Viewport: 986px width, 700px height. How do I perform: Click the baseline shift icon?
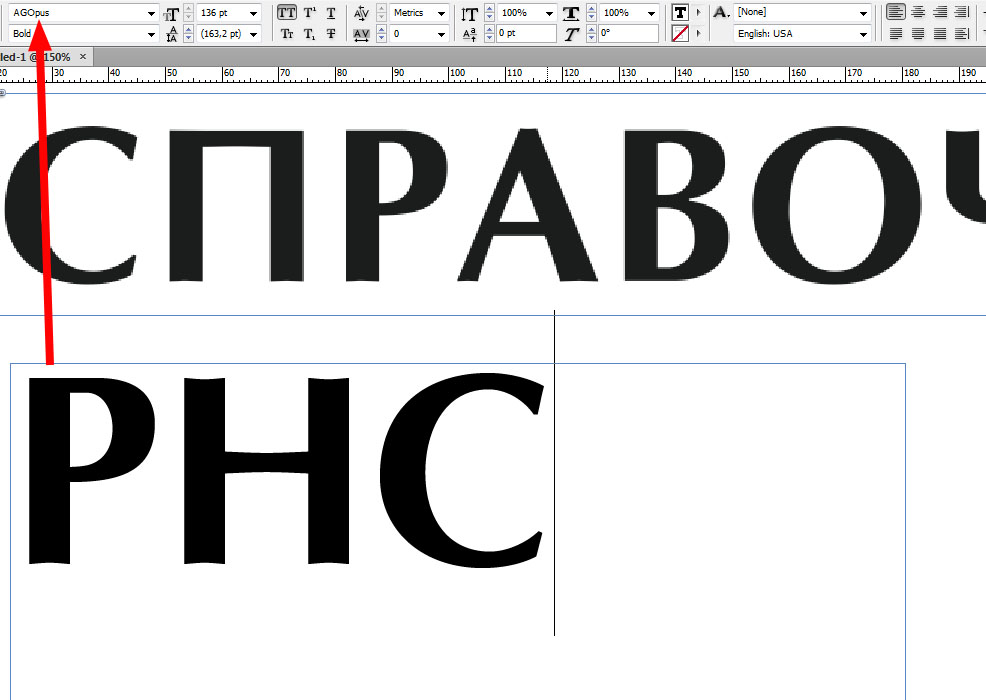tap(469, 35)
